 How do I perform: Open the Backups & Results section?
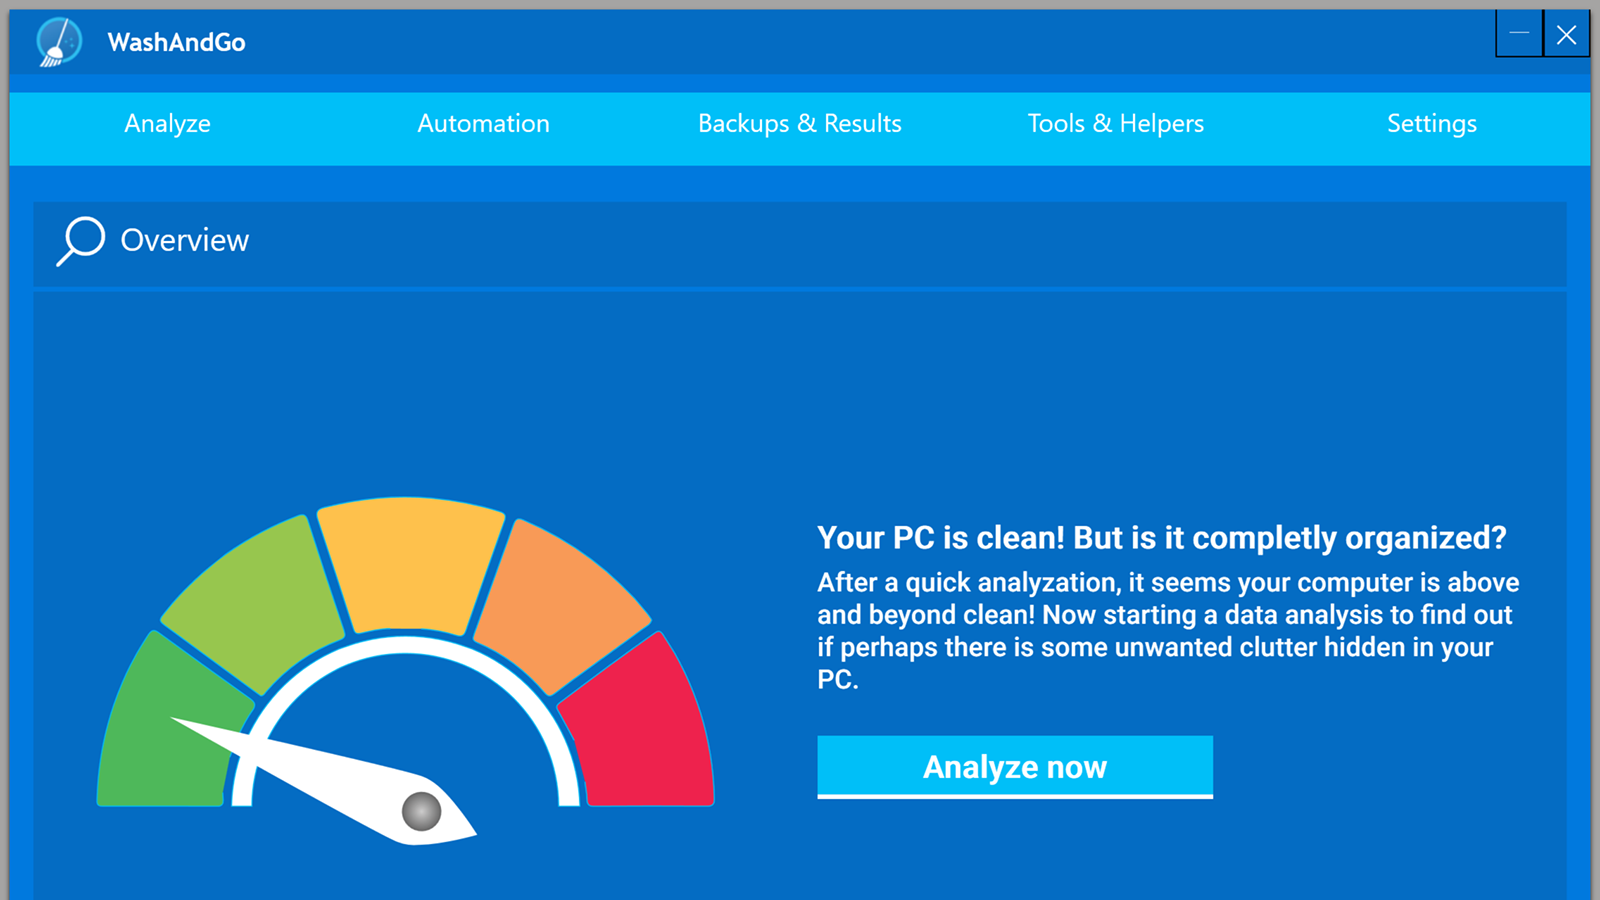tap(799, 124)
